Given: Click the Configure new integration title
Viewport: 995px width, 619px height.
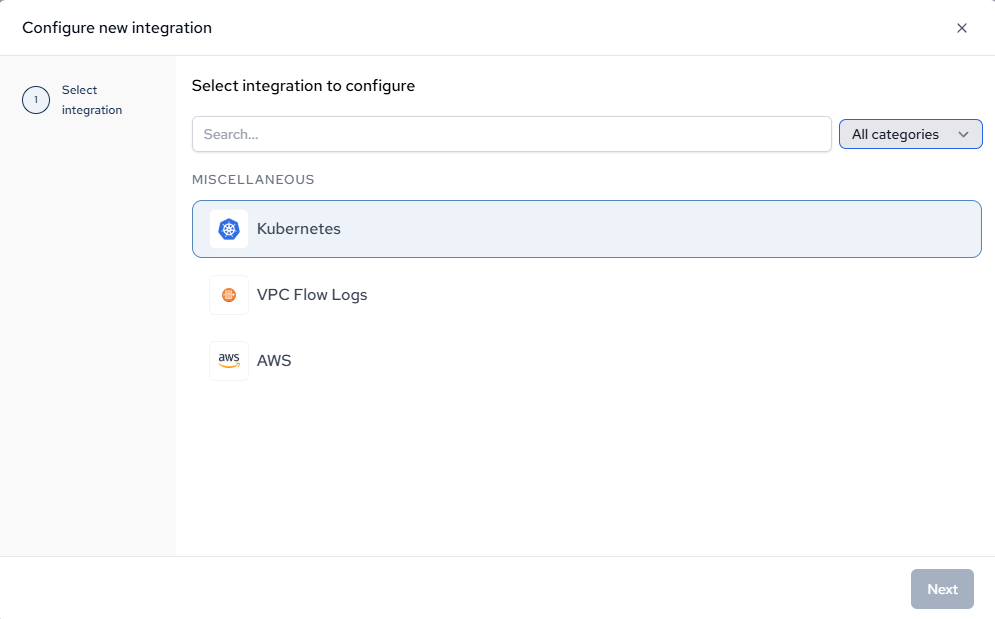Looking at the screenshot, I should coord(117,28).
